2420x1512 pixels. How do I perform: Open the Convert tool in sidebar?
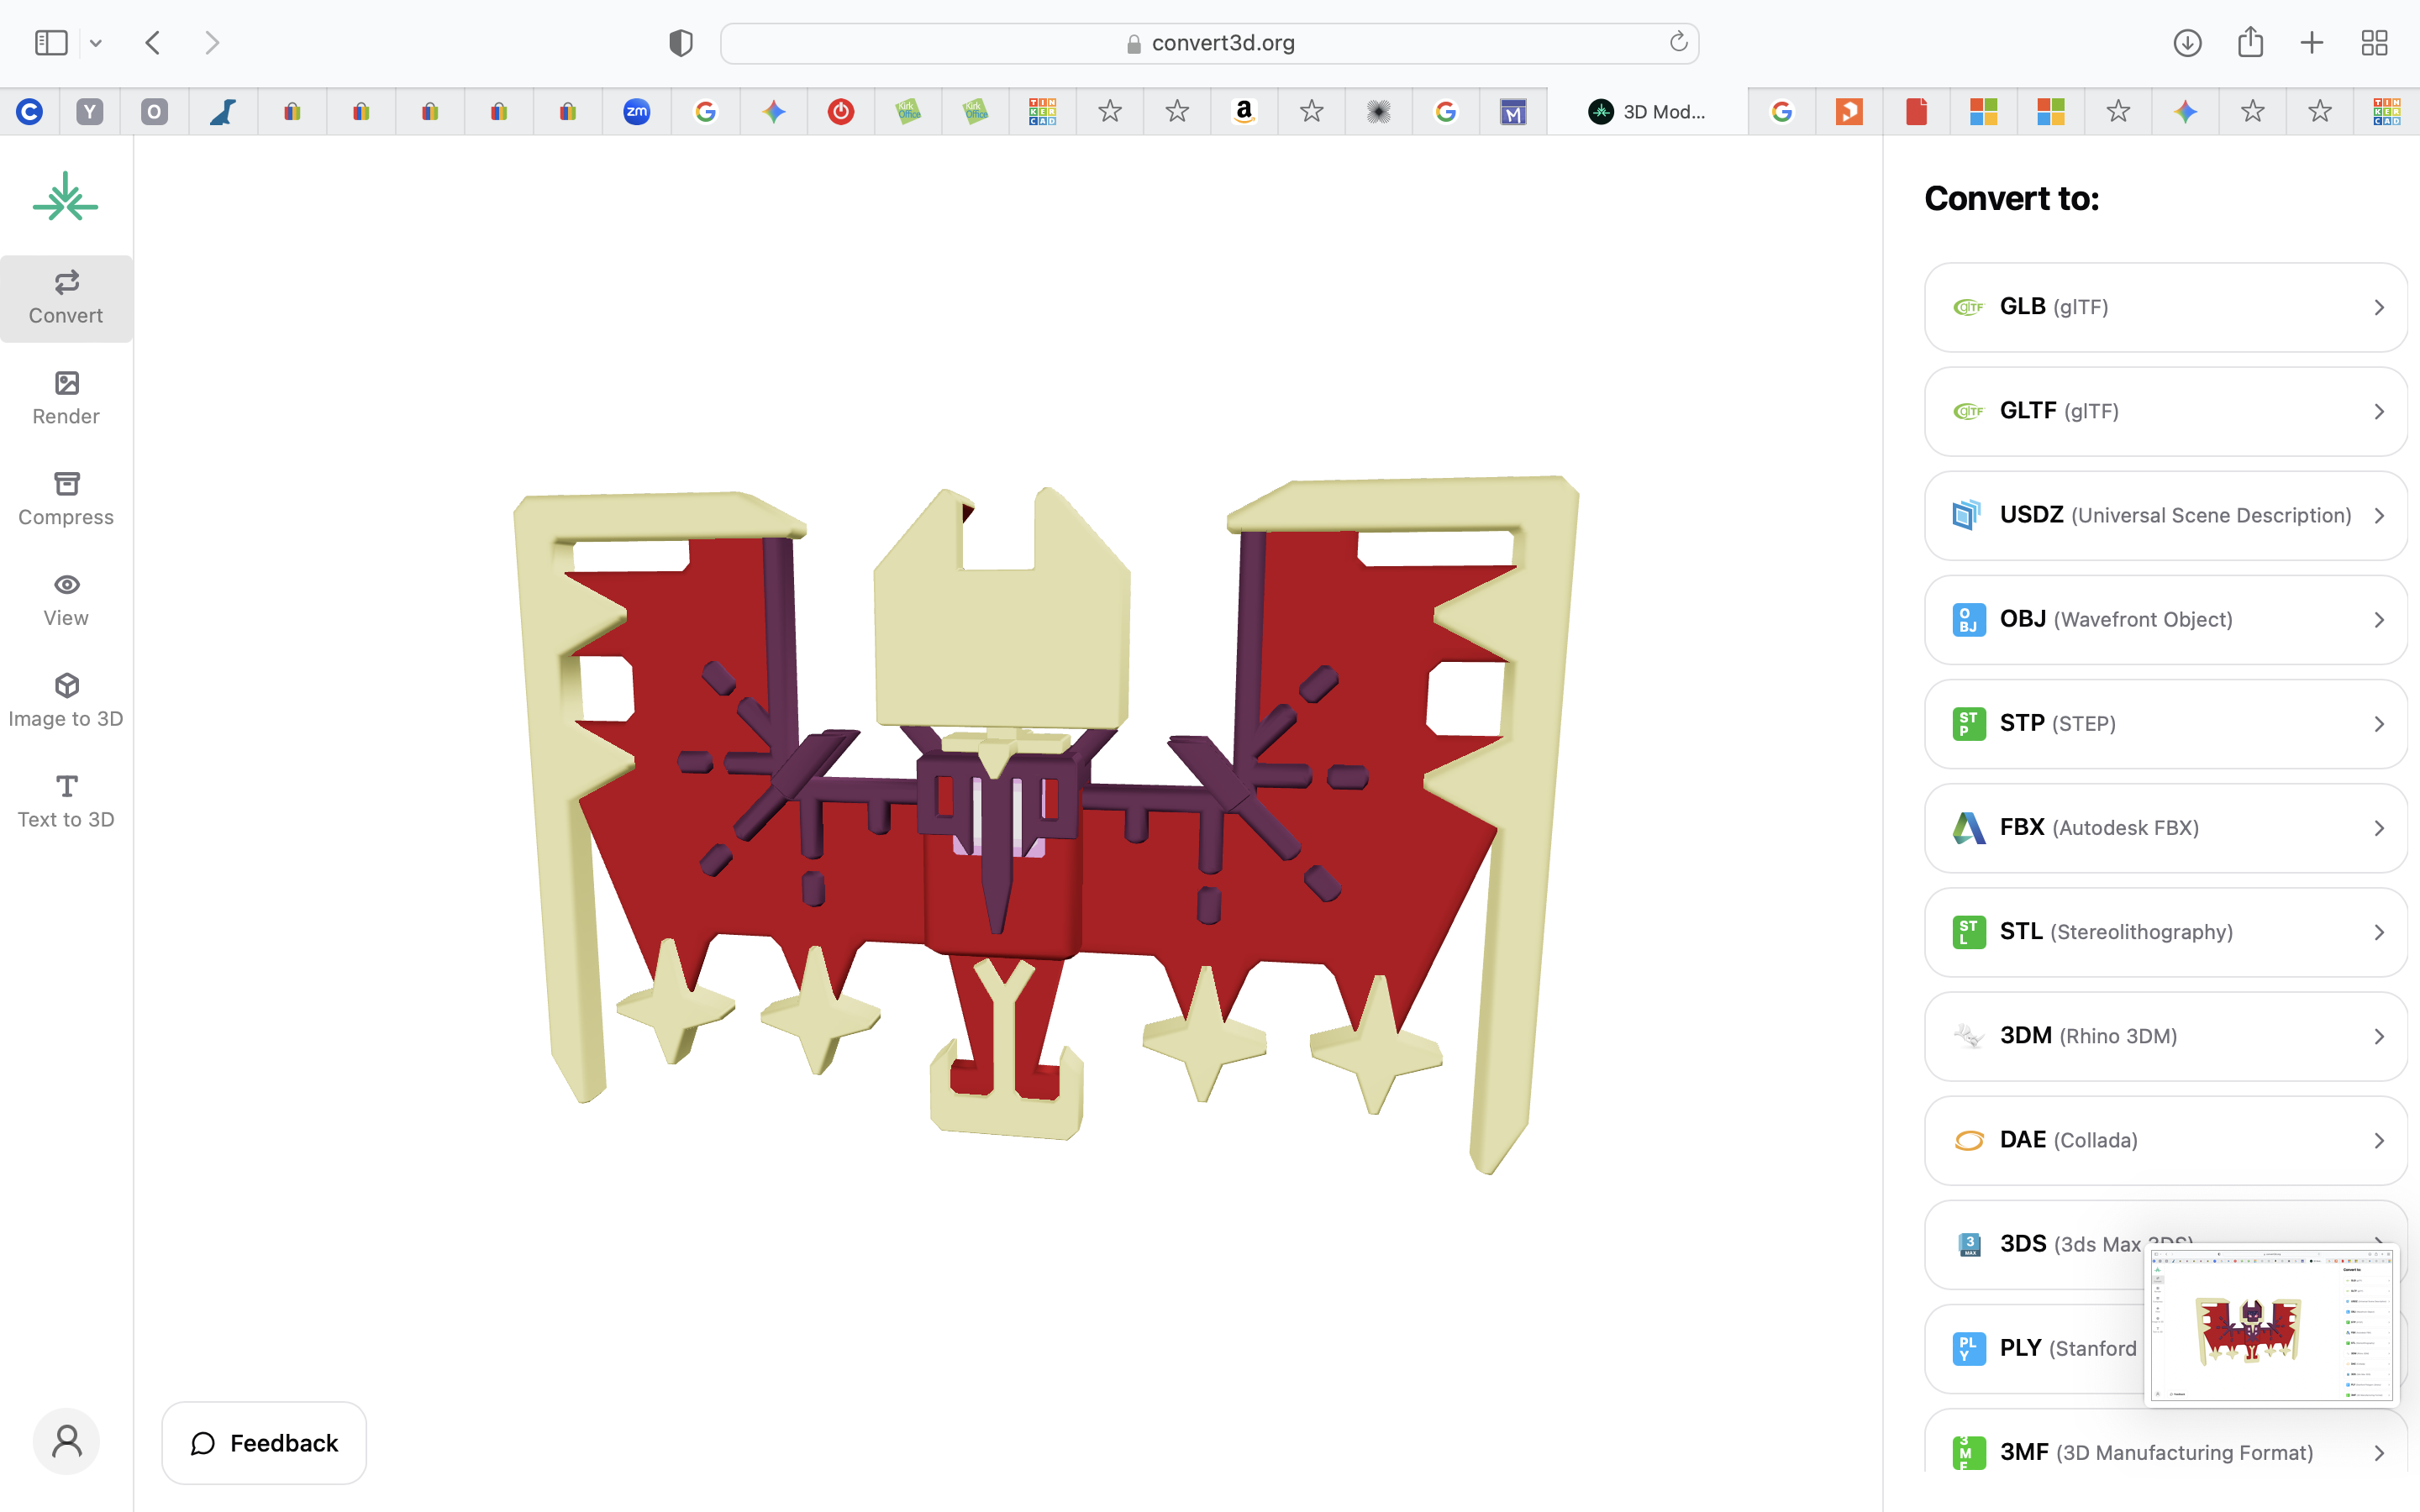click(66, 298)
